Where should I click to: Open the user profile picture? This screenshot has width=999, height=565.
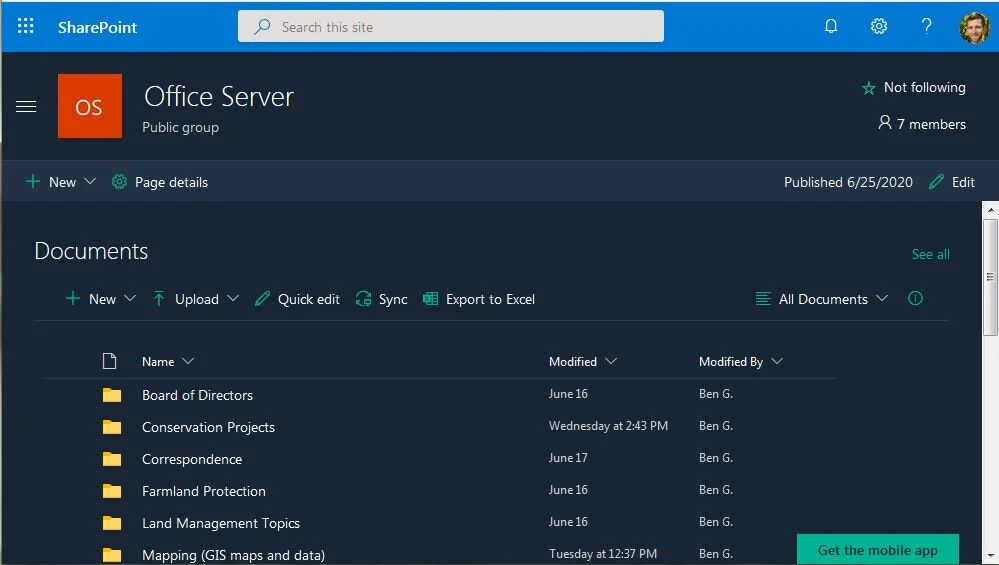(x=974, y=27)
